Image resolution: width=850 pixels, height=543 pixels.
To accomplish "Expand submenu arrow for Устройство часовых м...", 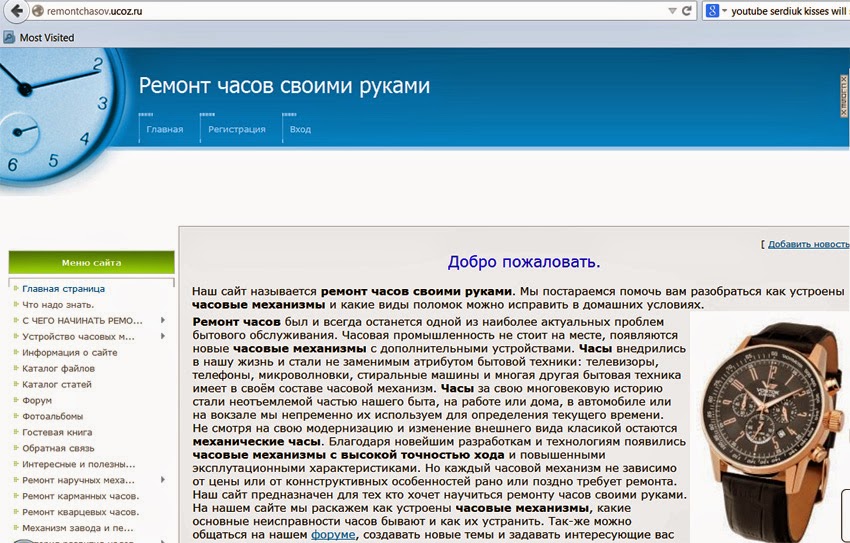I will tap(163, 336).
